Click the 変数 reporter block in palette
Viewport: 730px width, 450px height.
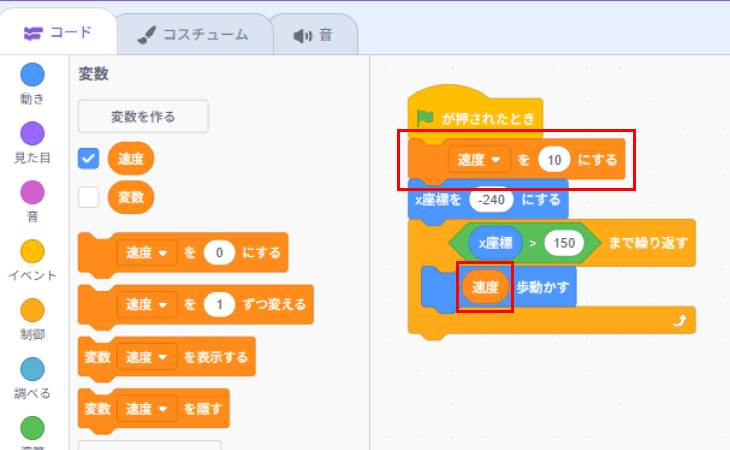131,197
